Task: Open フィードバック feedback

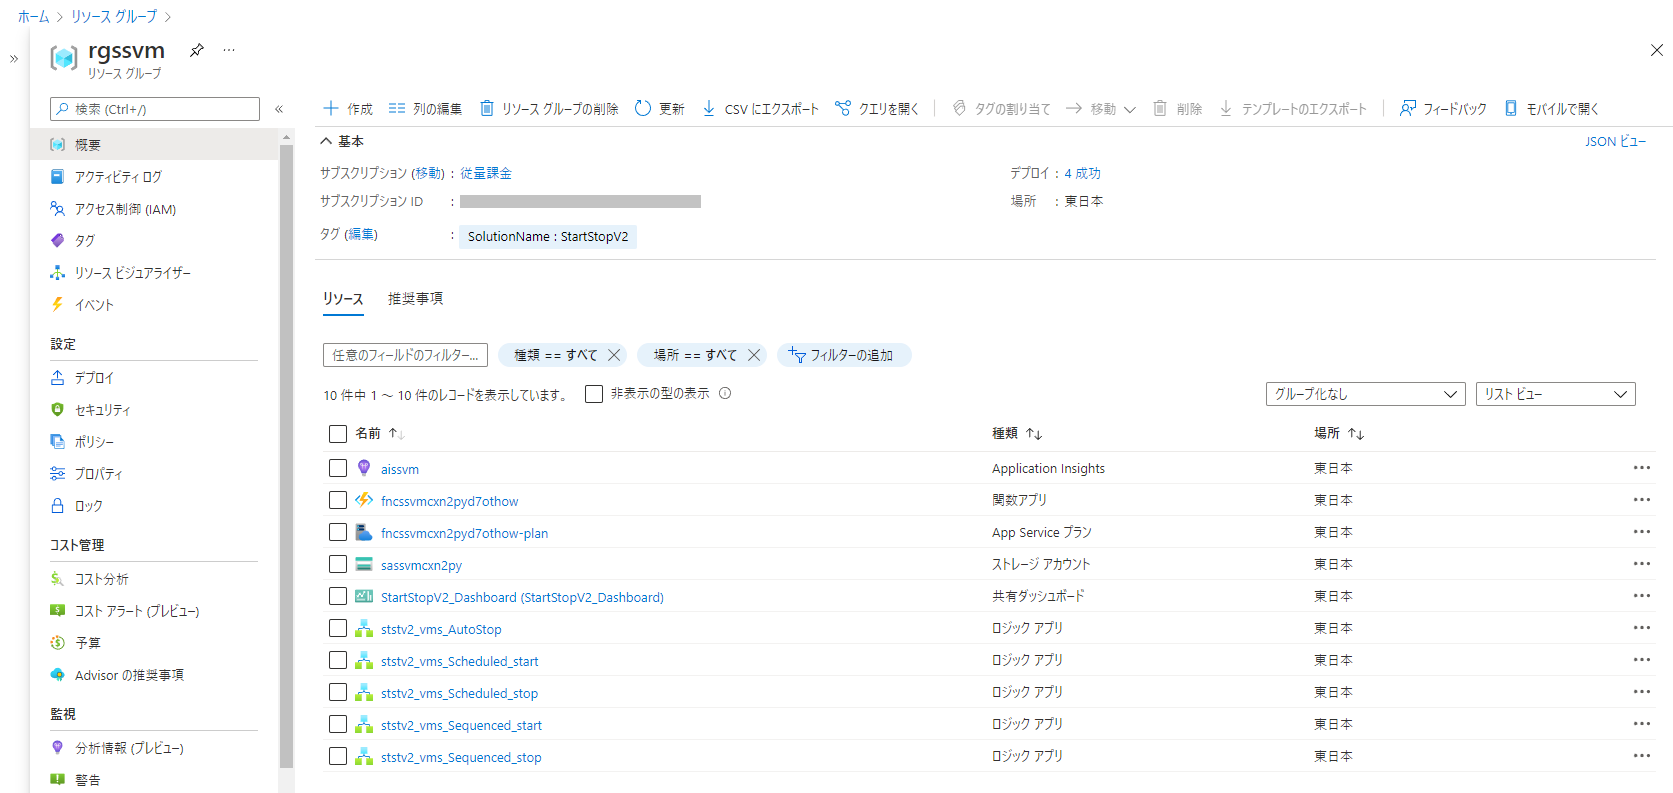Action: click(x=1443, y=109)
